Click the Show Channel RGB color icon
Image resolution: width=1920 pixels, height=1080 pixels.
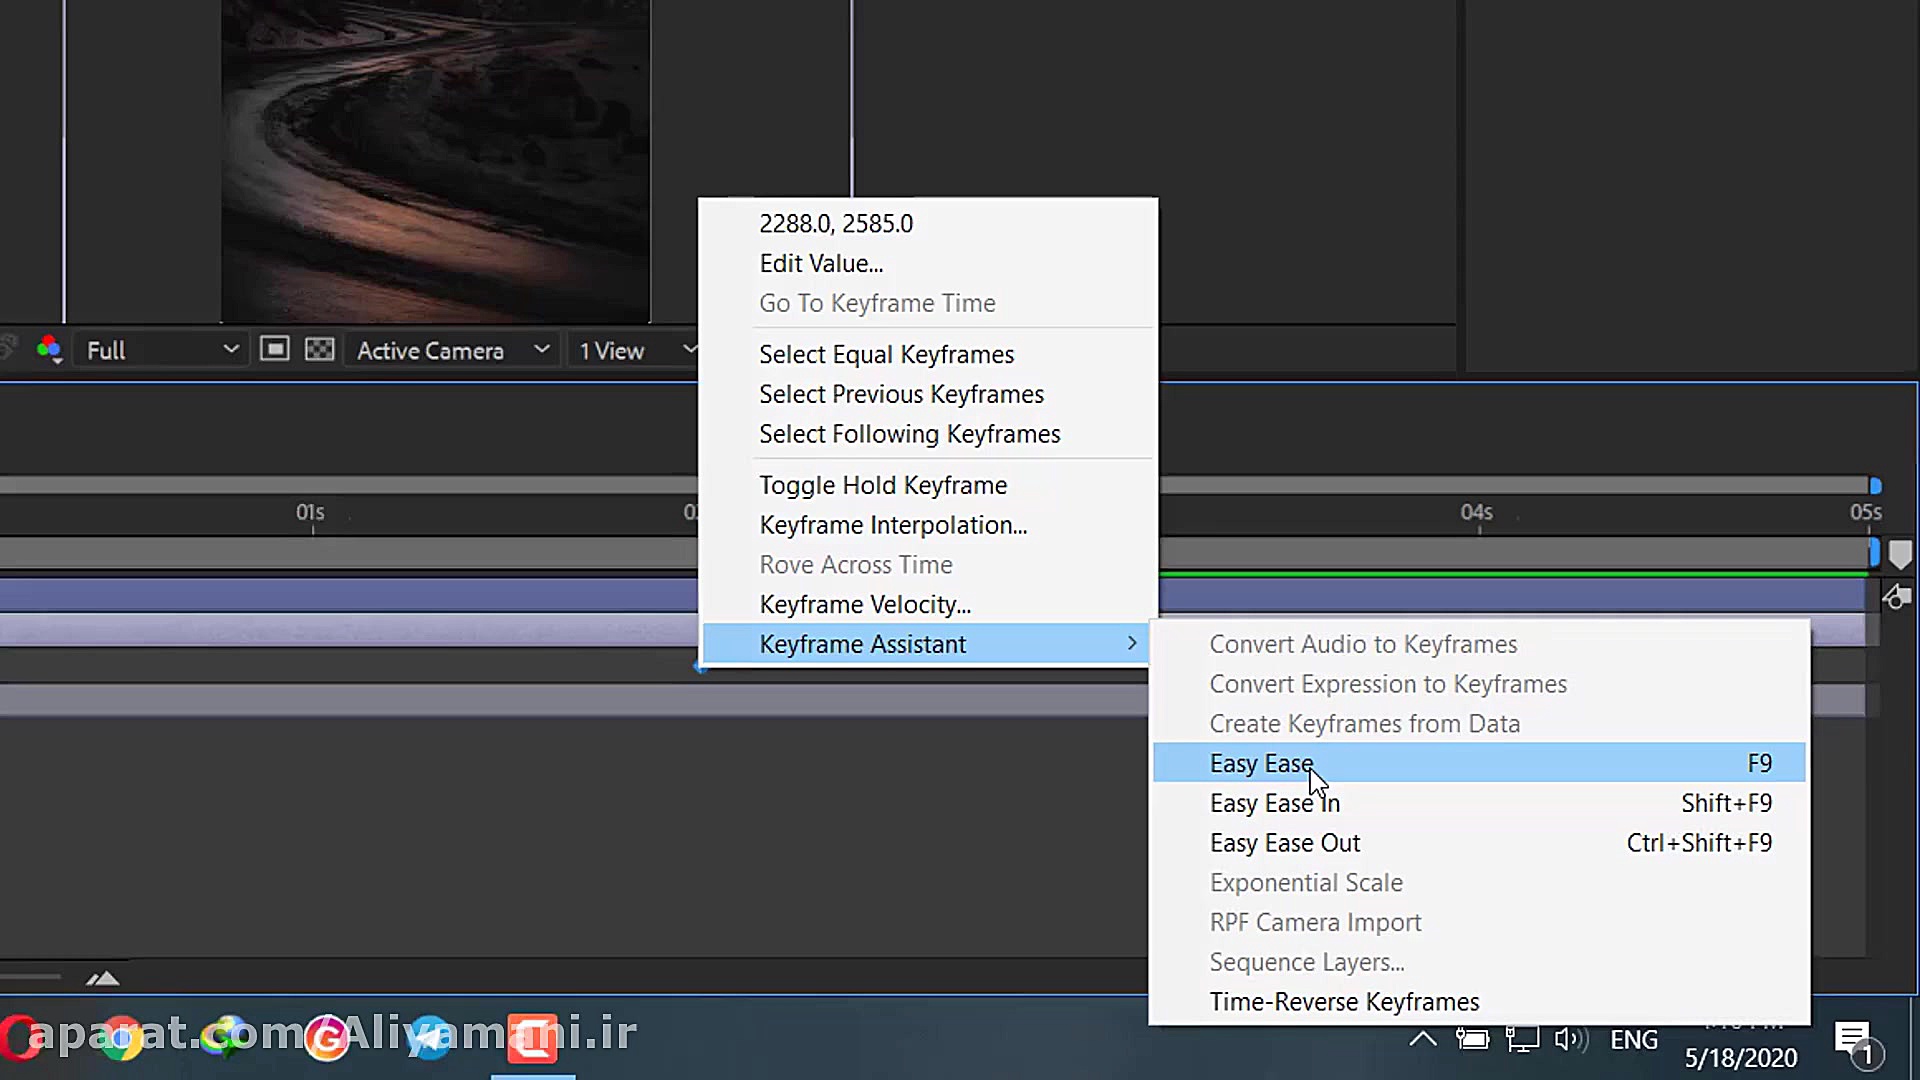coord(49,349)
